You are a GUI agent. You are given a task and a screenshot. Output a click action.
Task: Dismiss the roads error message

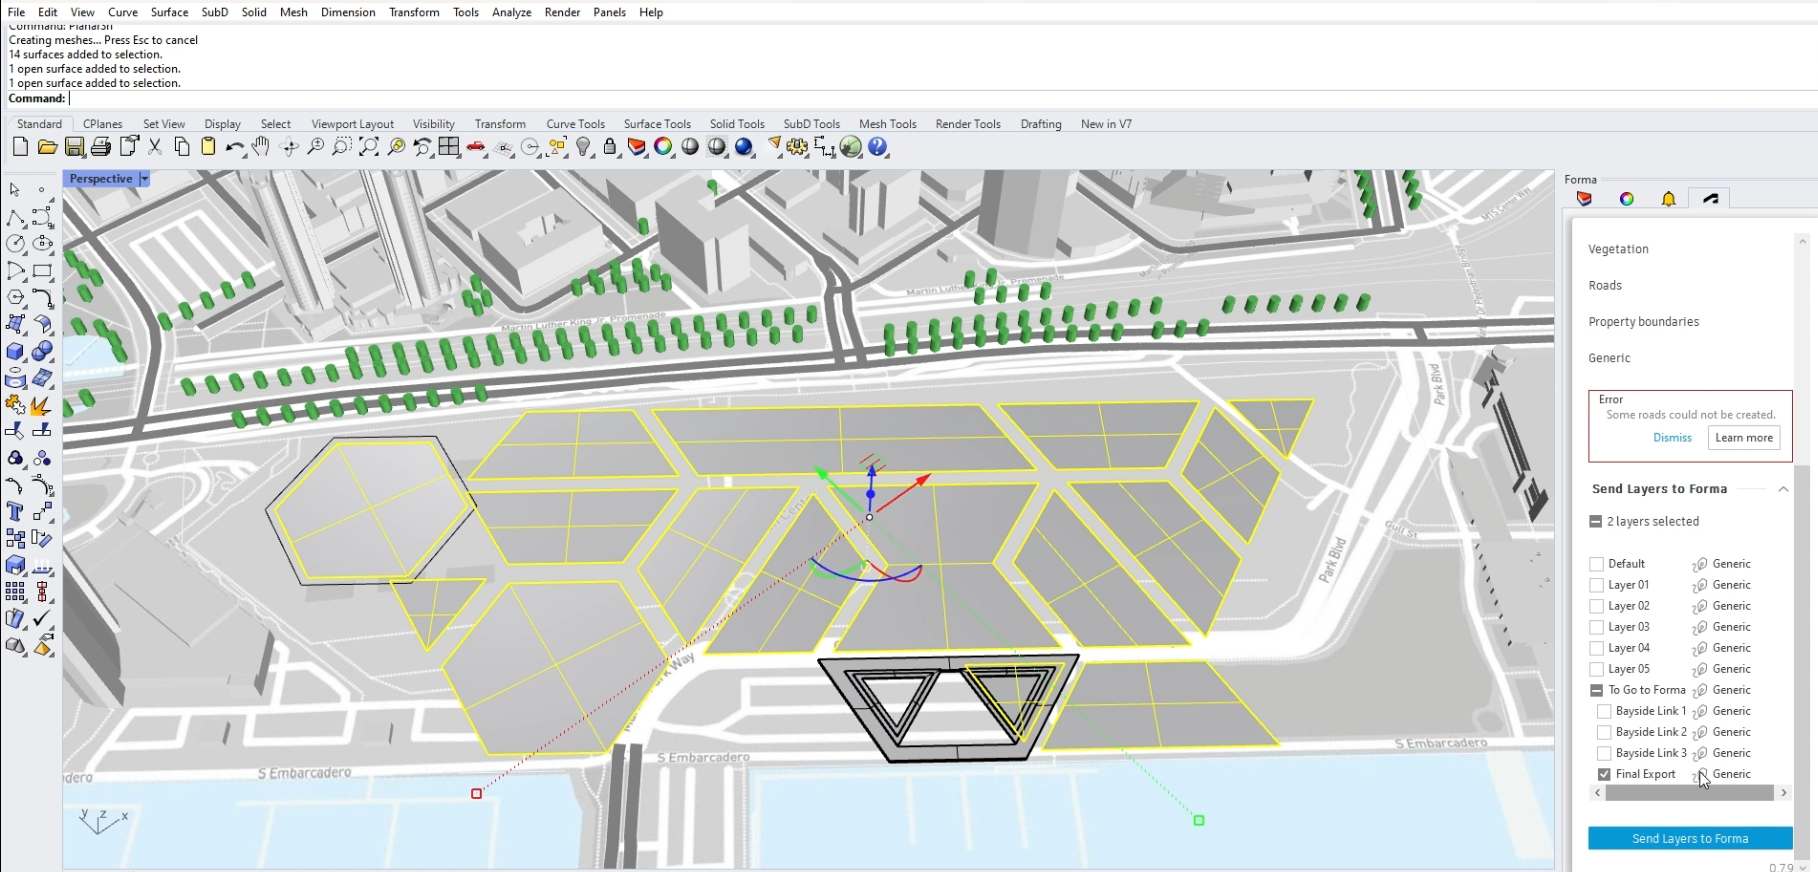click(1672, 438)
